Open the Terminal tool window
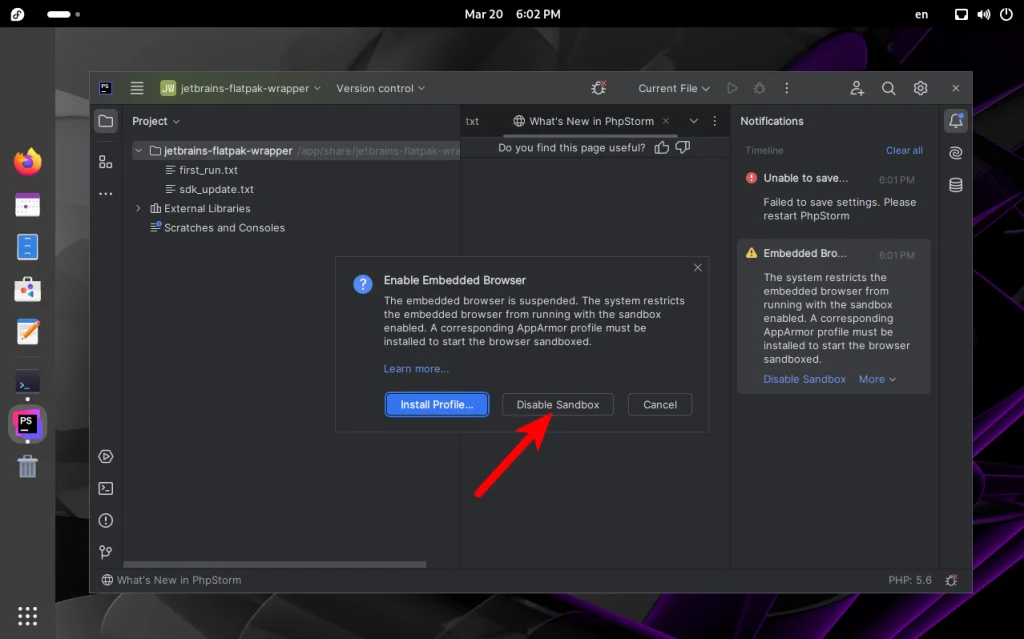The image size is (1024, 639). [x=106, y=488]
